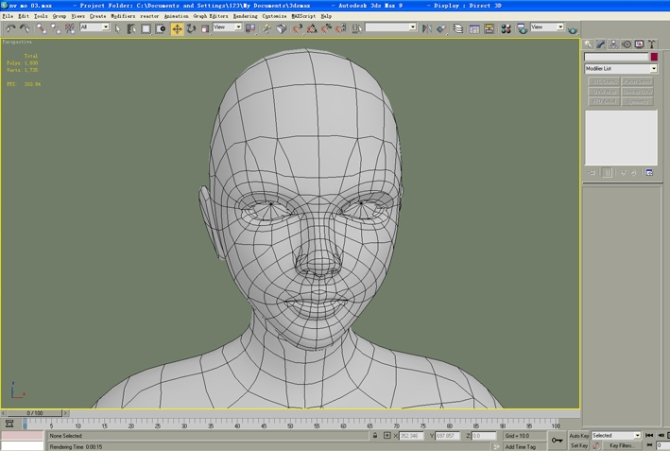Click the Key Filters button
The height and width of the screenshot is (451, 670).
click(x=621, y=445)
